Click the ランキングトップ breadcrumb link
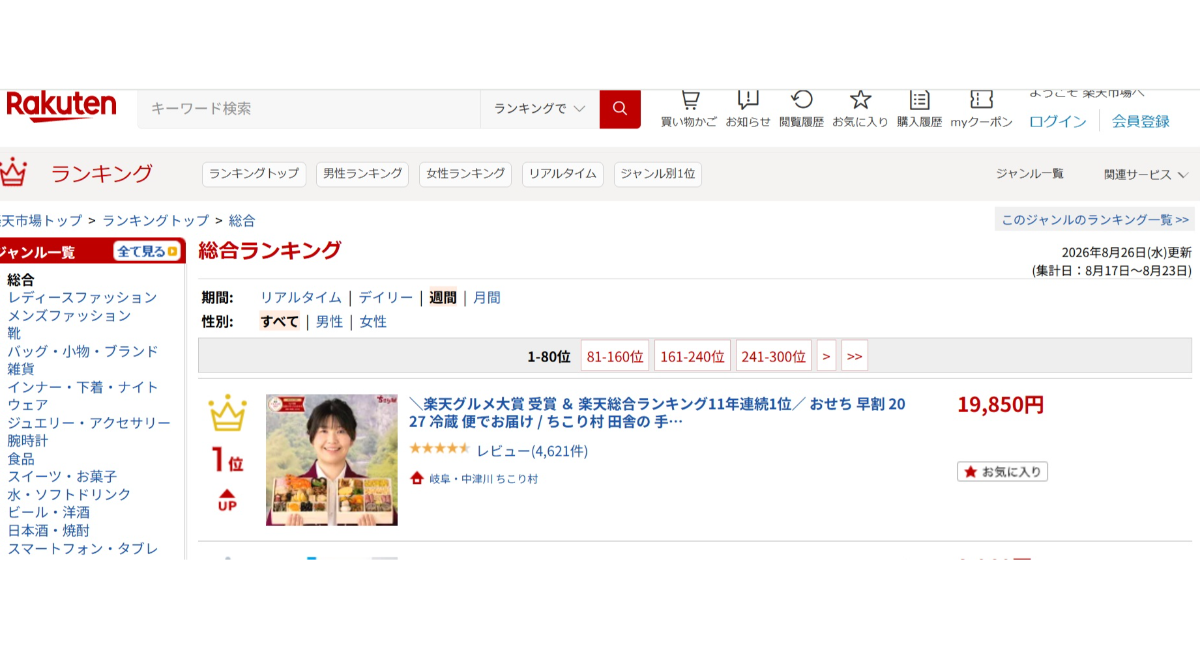The width and height of the screenshot is (1200, 650). click(156, 220)
